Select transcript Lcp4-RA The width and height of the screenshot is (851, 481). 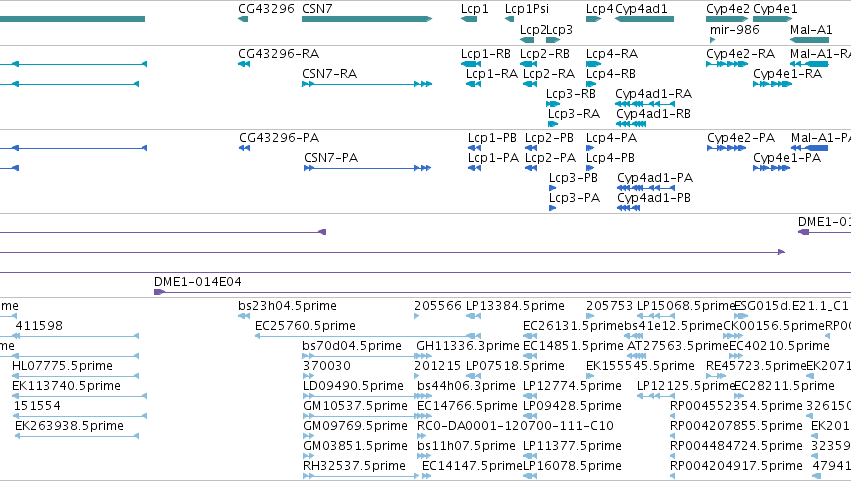[612, 54]
